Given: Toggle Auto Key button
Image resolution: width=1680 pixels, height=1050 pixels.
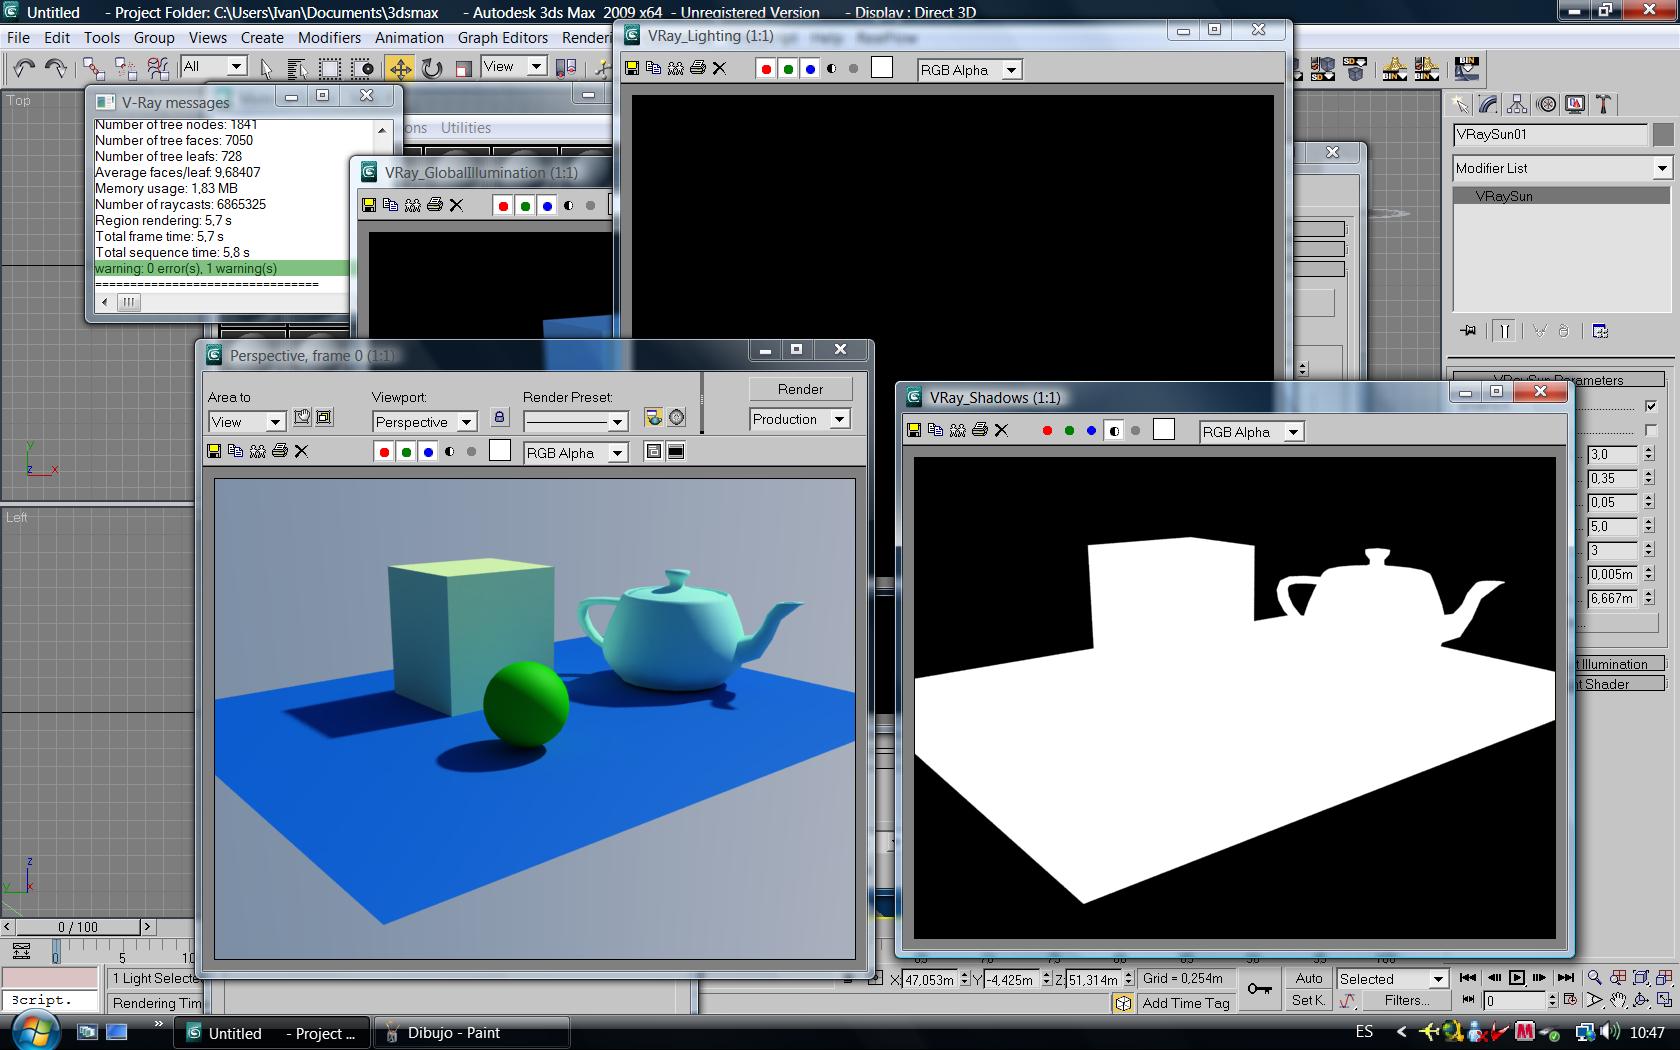Looking at the screenshot, I should click(1308, 978).
